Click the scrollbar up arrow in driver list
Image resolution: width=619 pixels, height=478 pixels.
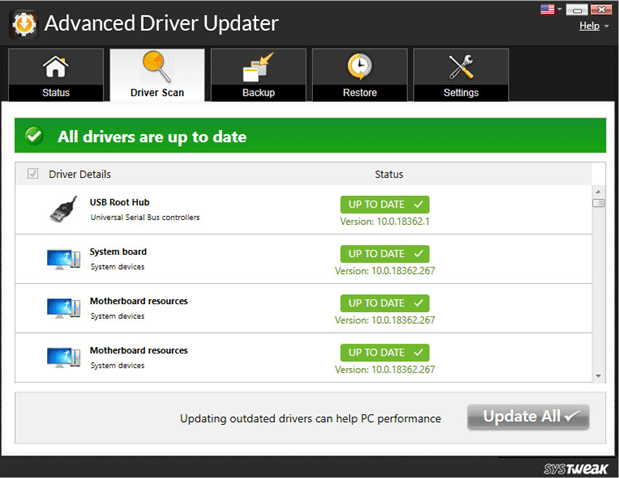pos(598,192)
